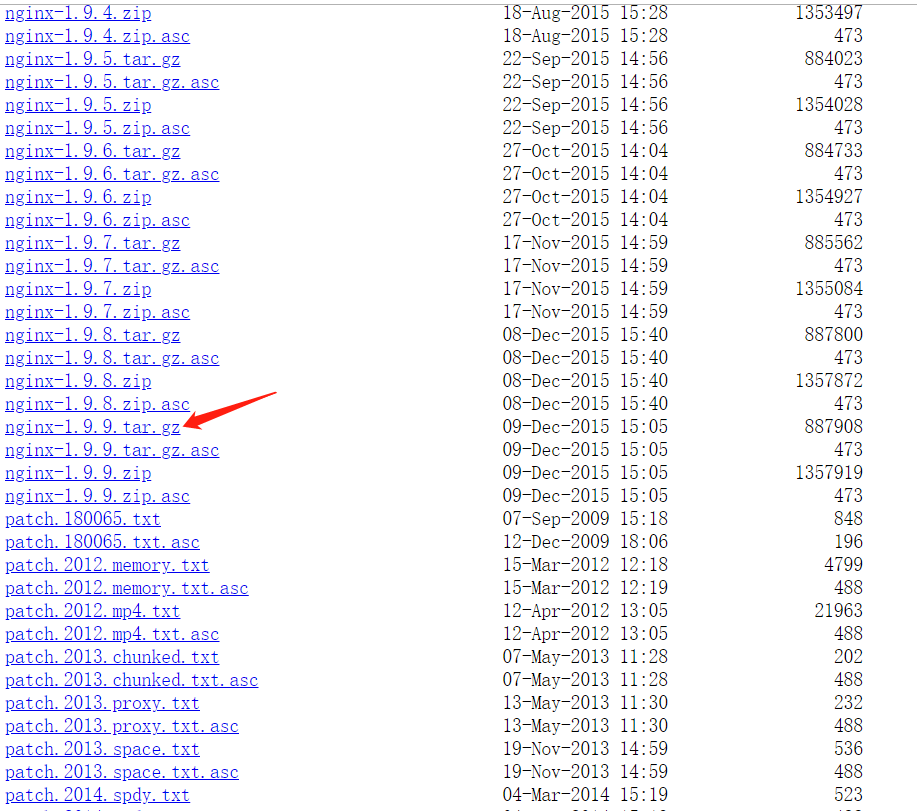Select date 07-Sep-2009 15:18
Screen dimensions: 917x811
tap(585, 519)
